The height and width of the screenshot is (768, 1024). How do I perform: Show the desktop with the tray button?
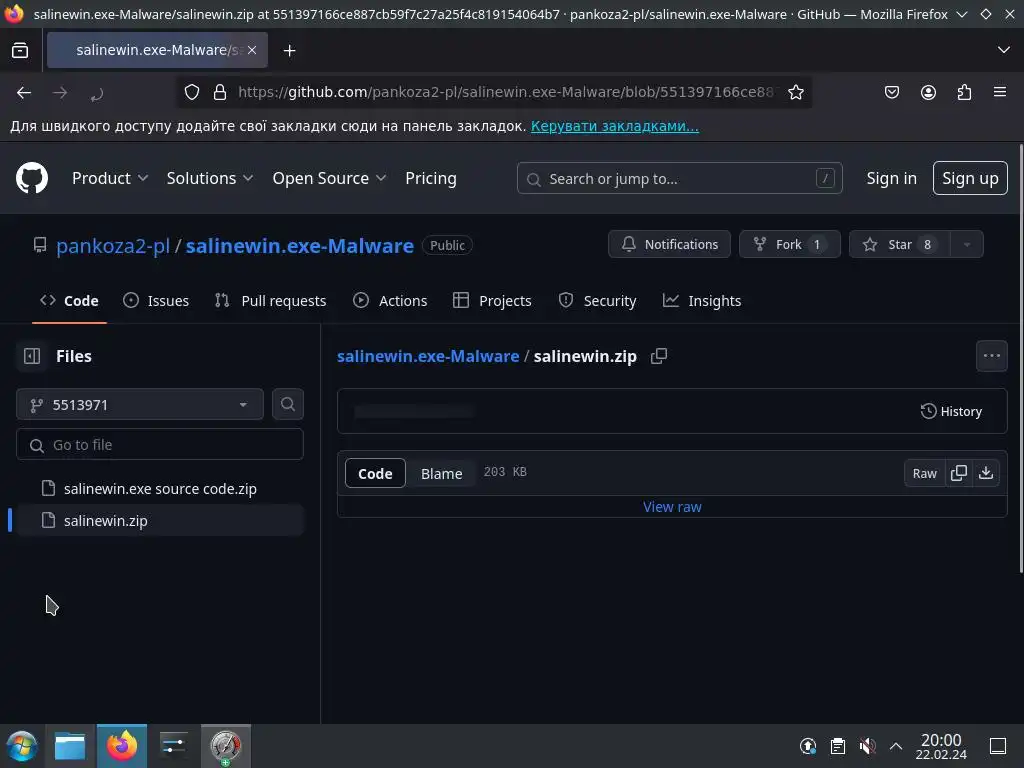(997, 746)
